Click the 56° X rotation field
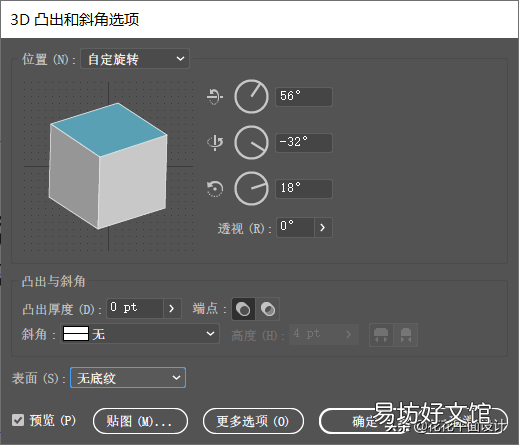The height and width of the screenshot is (445, 519). (304, 97)
